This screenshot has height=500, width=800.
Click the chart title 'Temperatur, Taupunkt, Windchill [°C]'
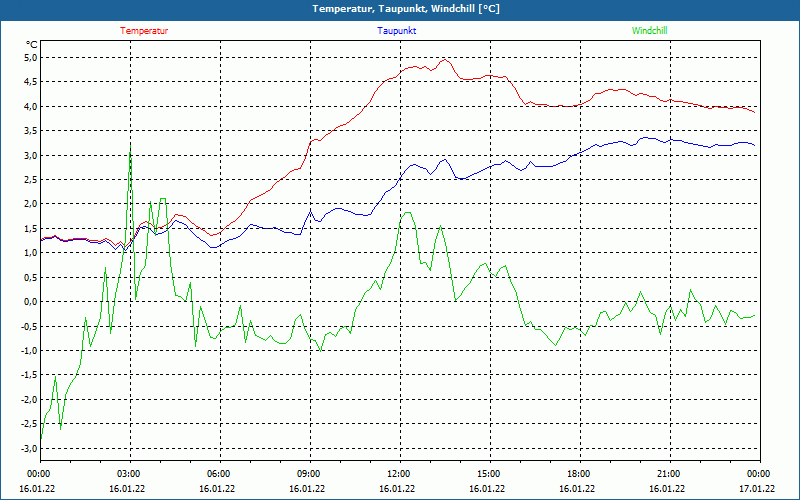406,9
